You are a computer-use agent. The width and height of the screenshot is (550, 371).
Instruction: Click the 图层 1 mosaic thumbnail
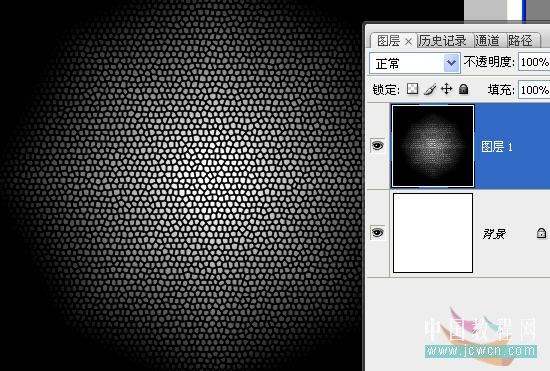433,146
